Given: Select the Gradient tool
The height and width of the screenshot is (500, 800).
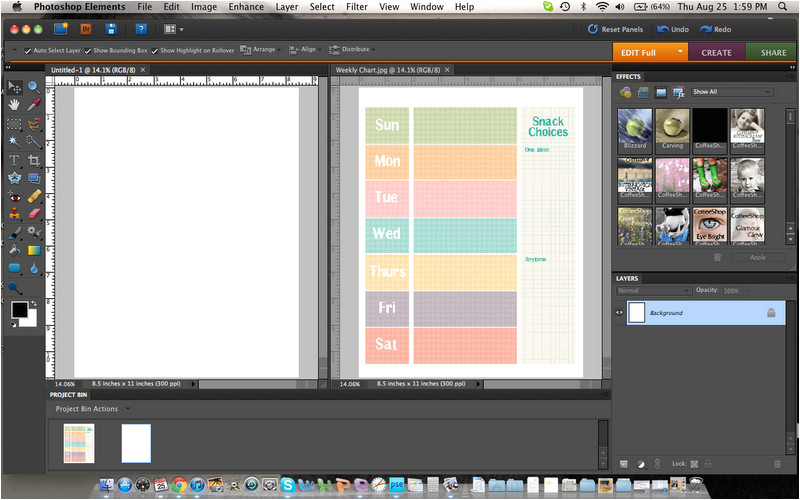Looking at the screenshot, I should (34, 251).
